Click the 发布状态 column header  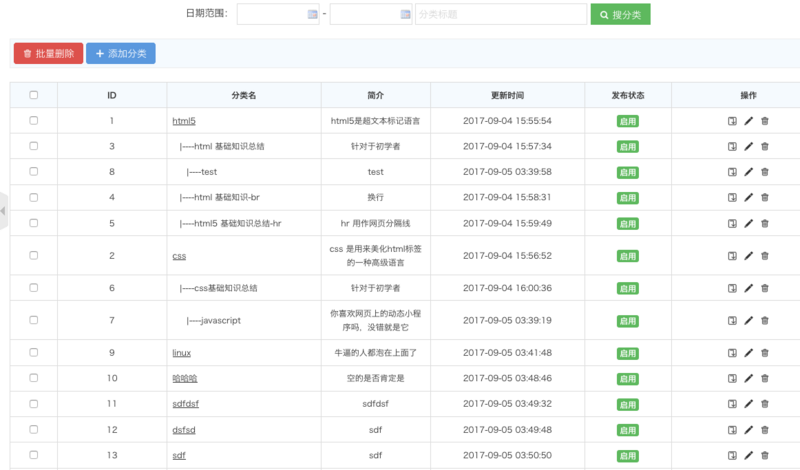tap(628, 95)
